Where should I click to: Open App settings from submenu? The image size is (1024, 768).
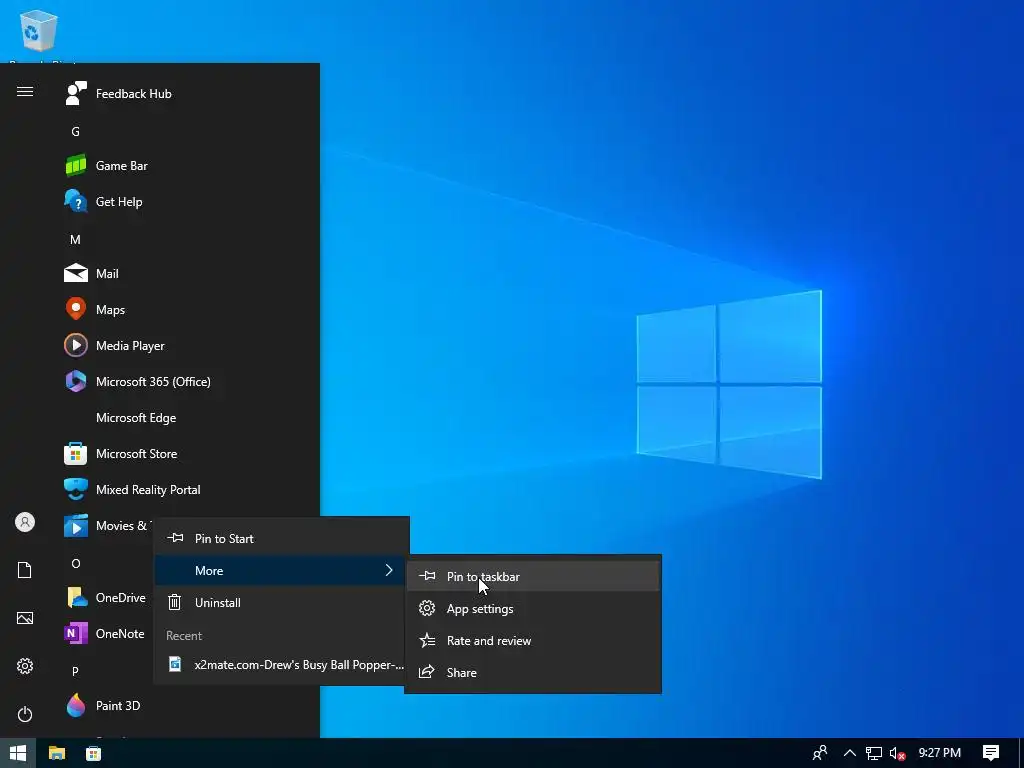click(533, 609)
